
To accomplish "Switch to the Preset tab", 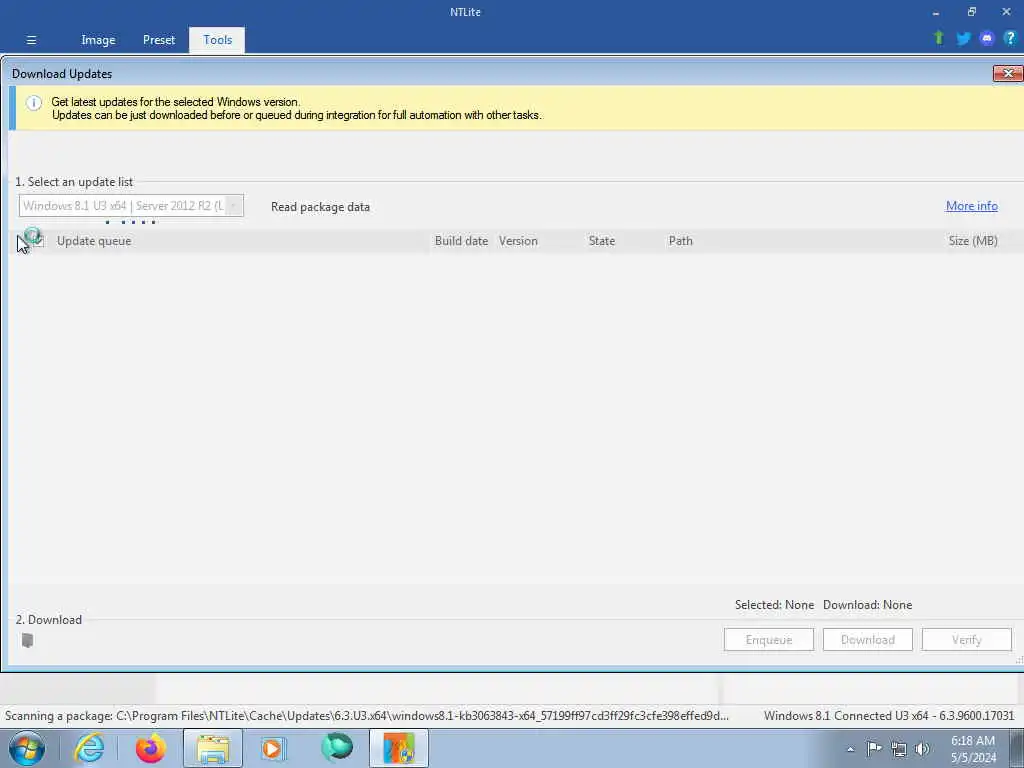I will 159,40.
